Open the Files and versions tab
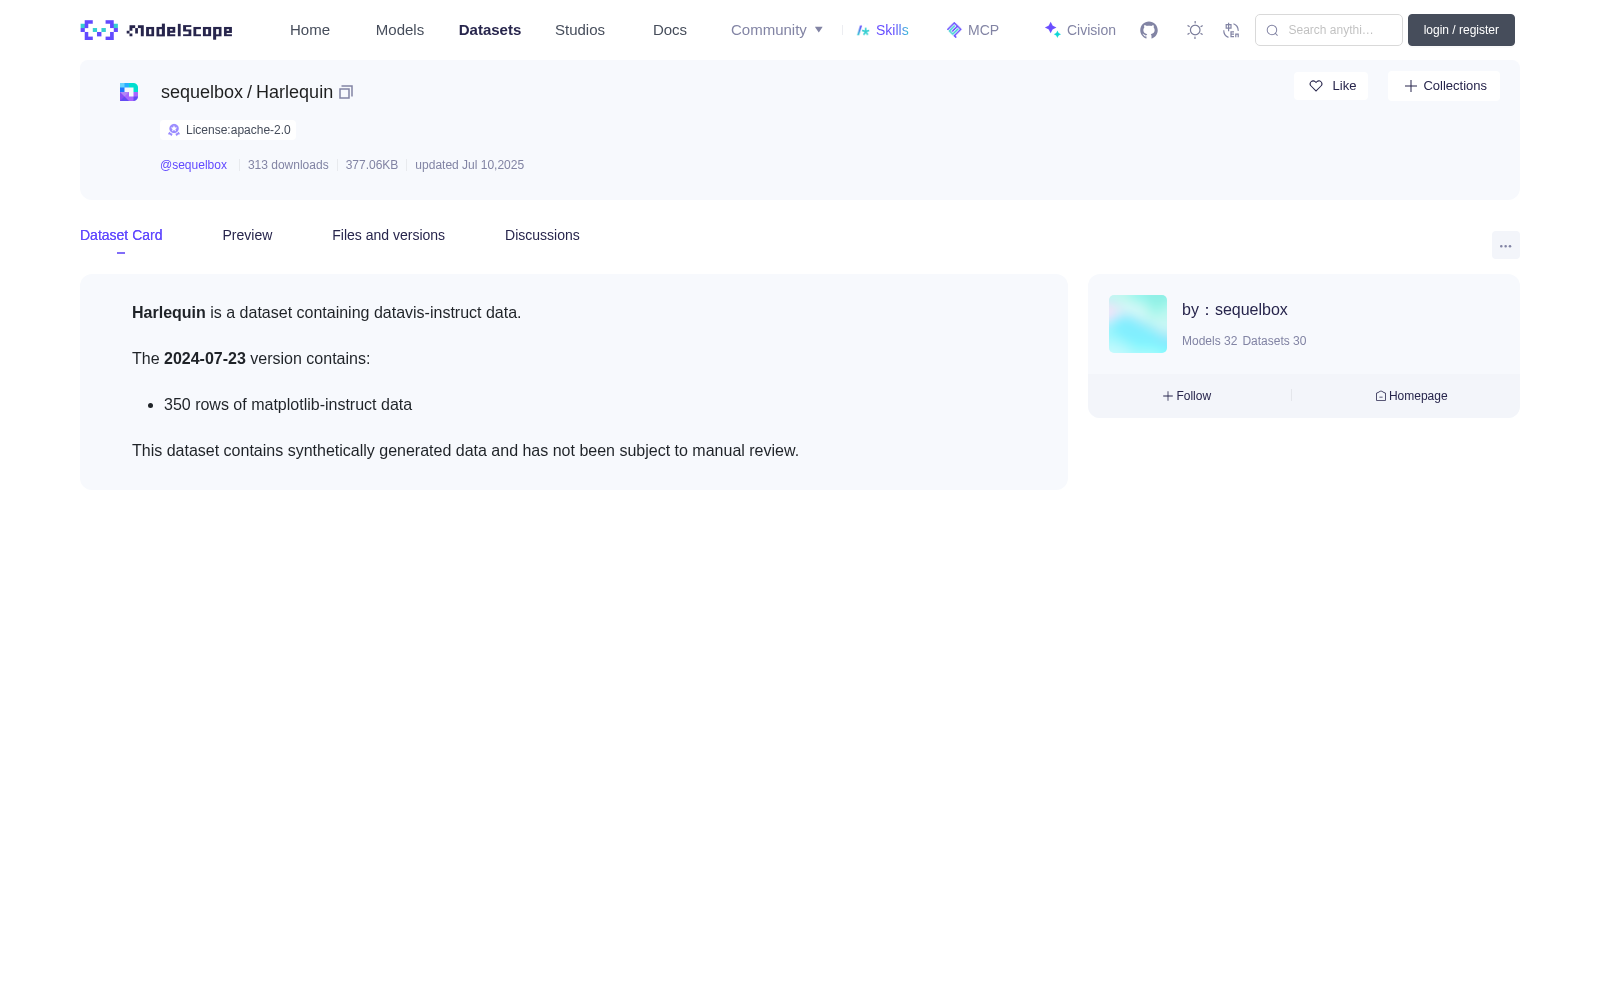 point(388,235)
